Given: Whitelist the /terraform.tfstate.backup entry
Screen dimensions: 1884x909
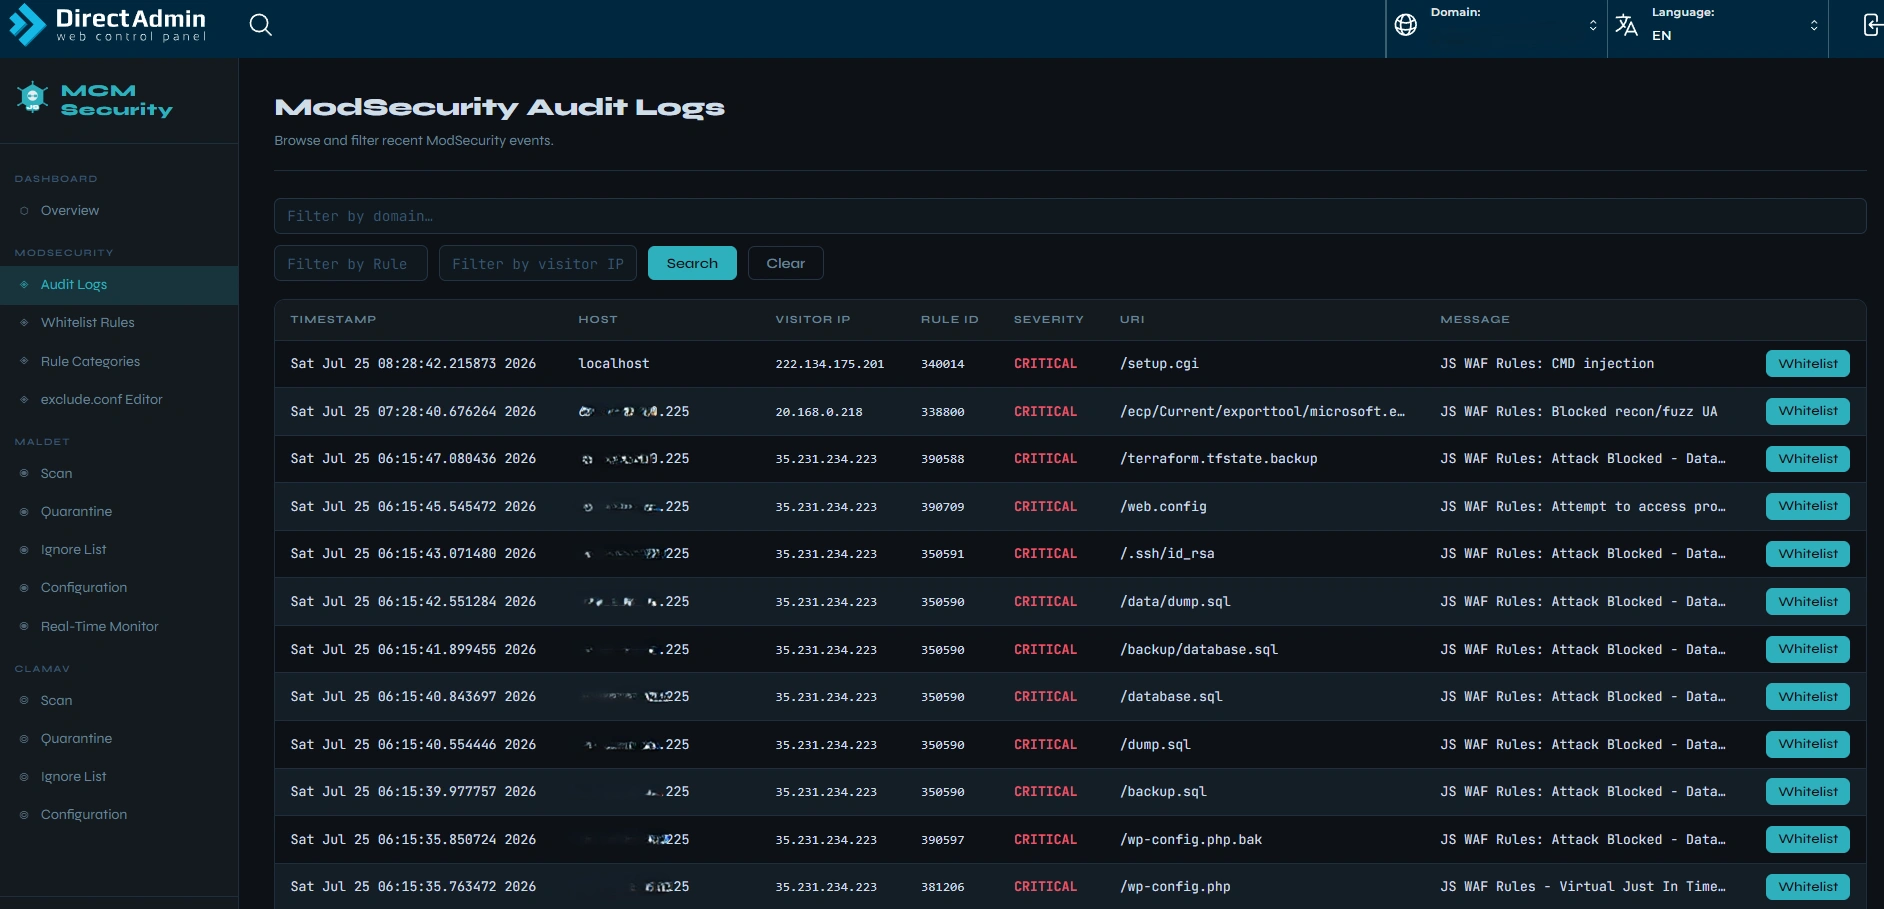Looking at the screenshot, I should 1808,459.
